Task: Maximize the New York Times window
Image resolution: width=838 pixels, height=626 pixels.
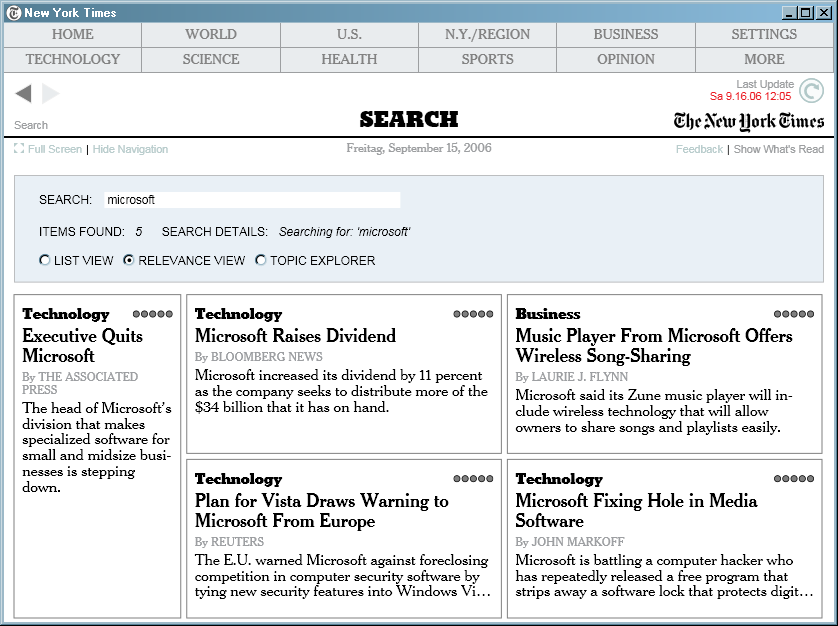Action: pos(806,13)
